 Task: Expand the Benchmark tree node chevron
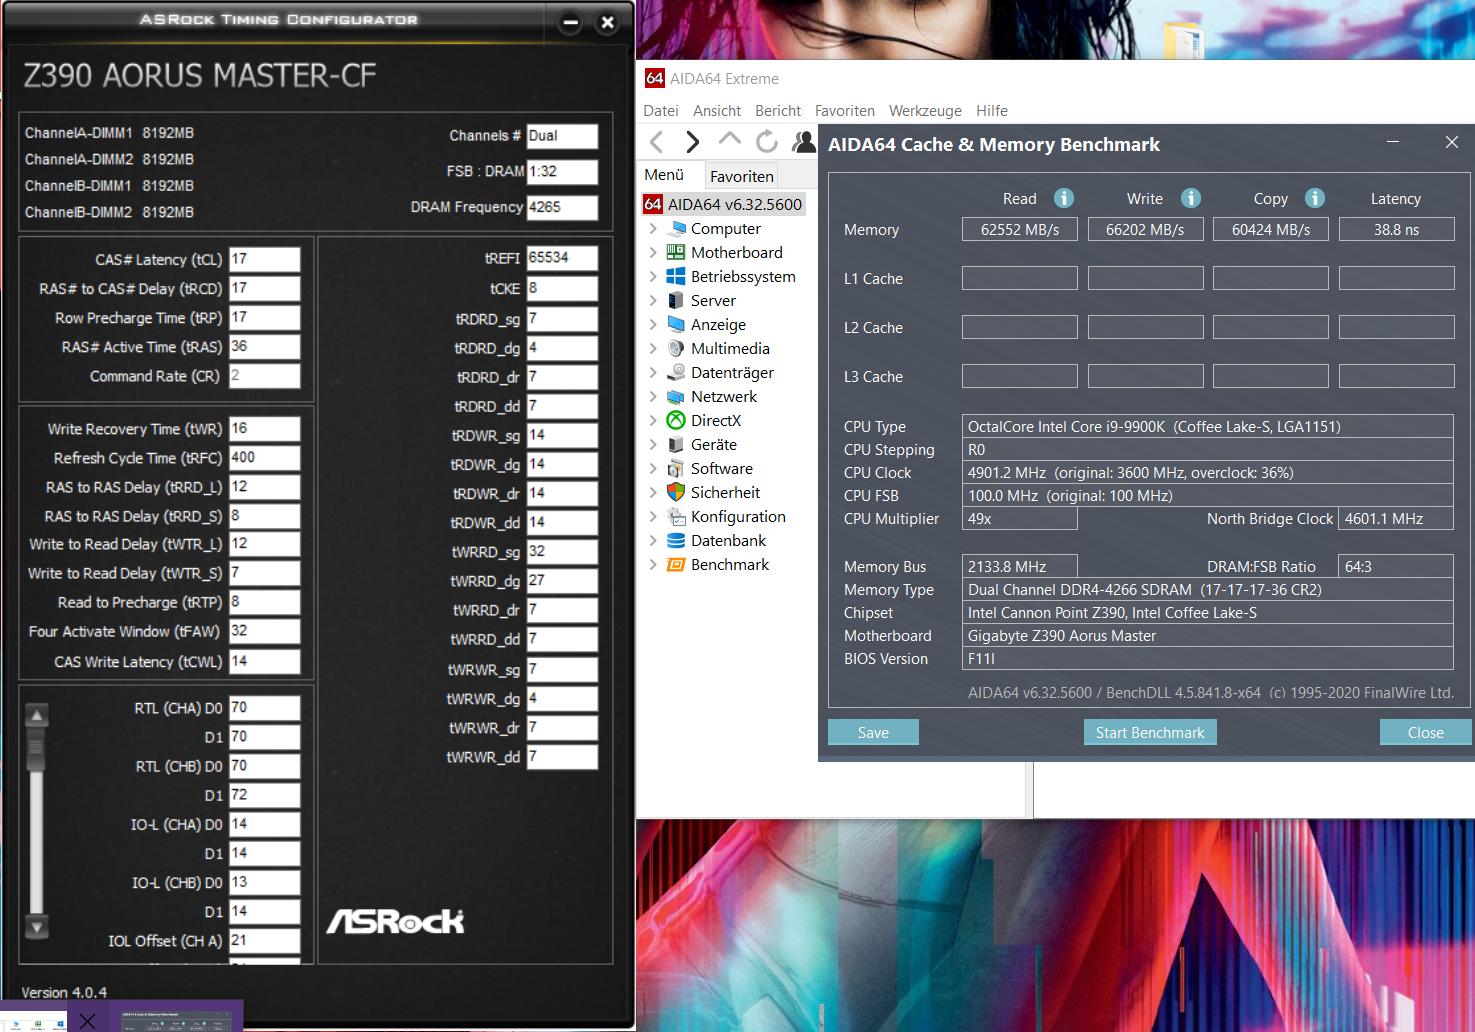[653, 564]
